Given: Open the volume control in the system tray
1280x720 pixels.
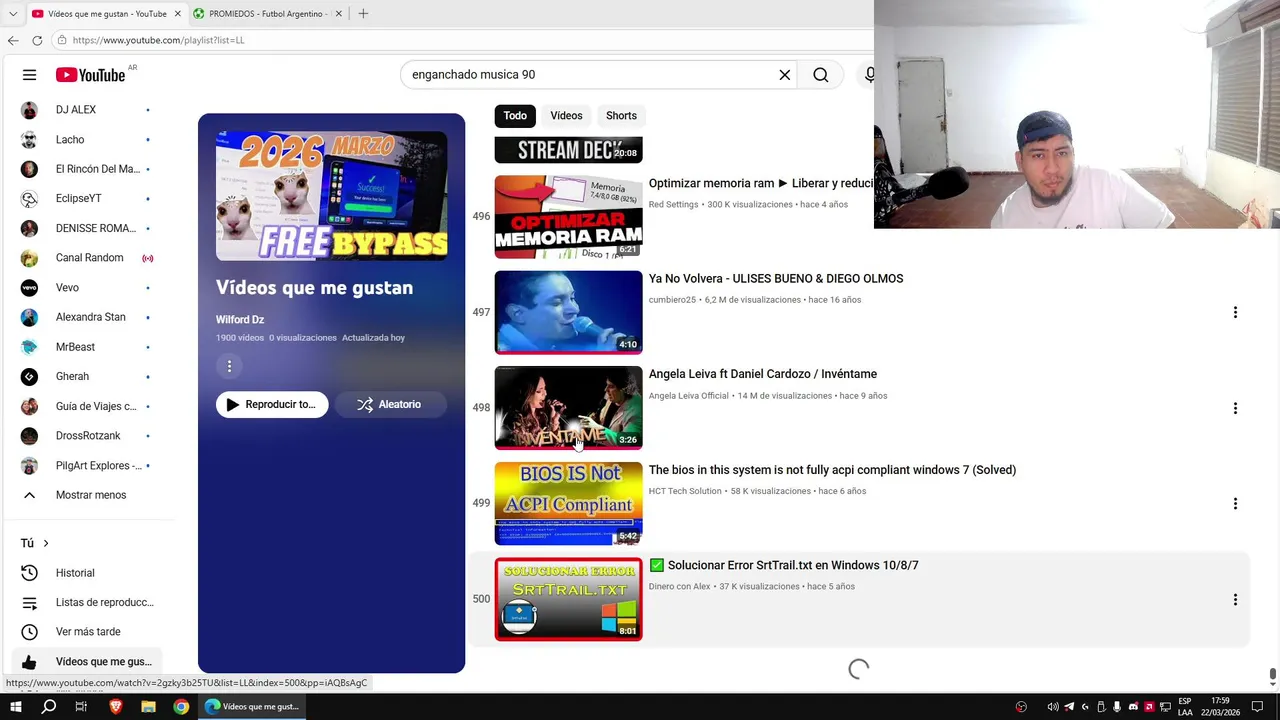Looking at the screenshot, I should tap(1053, 707).
